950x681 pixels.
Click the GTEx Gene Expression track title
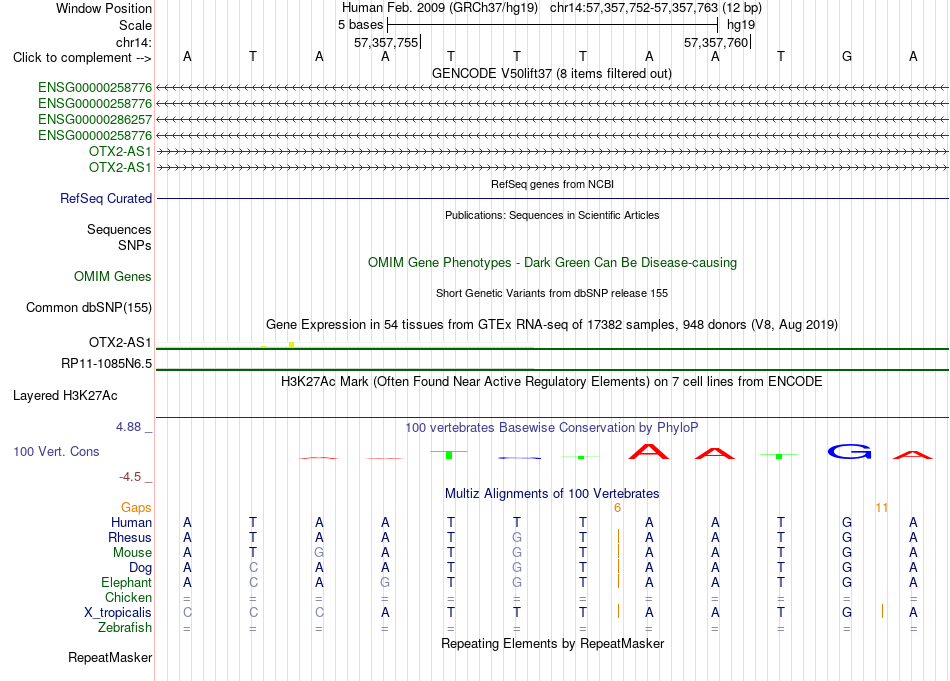[x=552, y=324]
